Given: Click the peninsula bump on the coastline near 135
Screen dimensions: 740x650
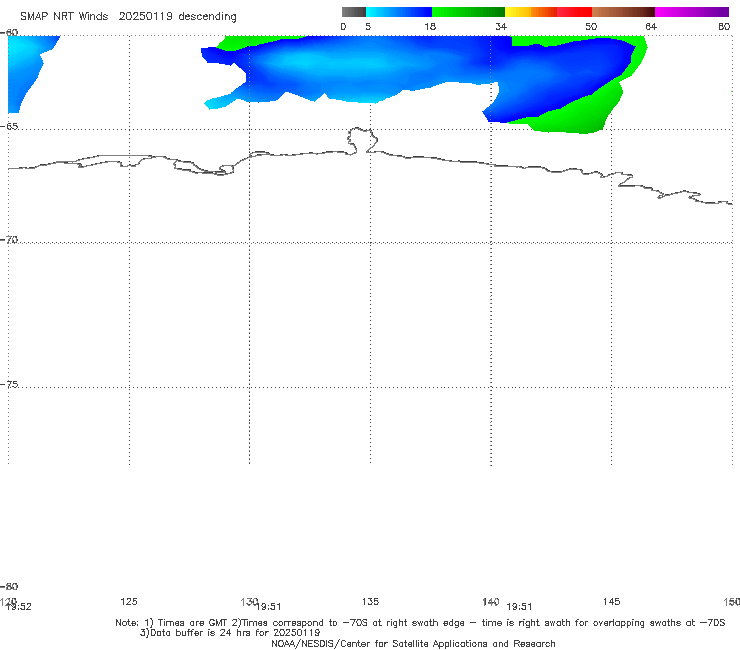Looking at the screenshot, I should click(362, 140).
